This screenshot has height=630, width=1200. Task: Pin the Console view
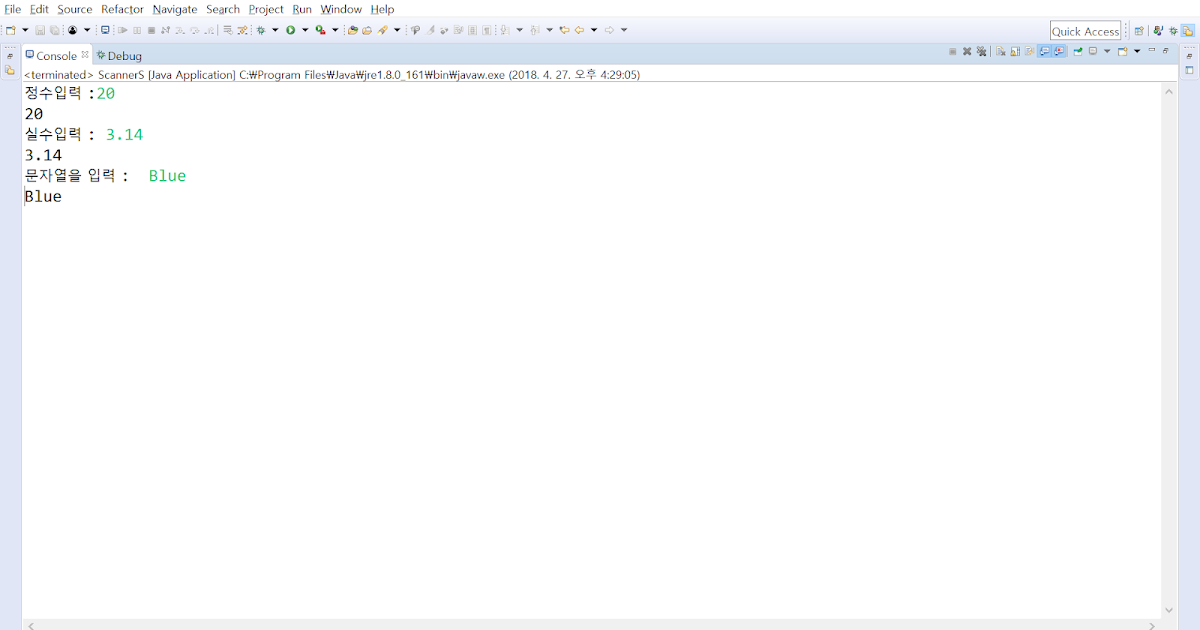(x=1077, y=51)
